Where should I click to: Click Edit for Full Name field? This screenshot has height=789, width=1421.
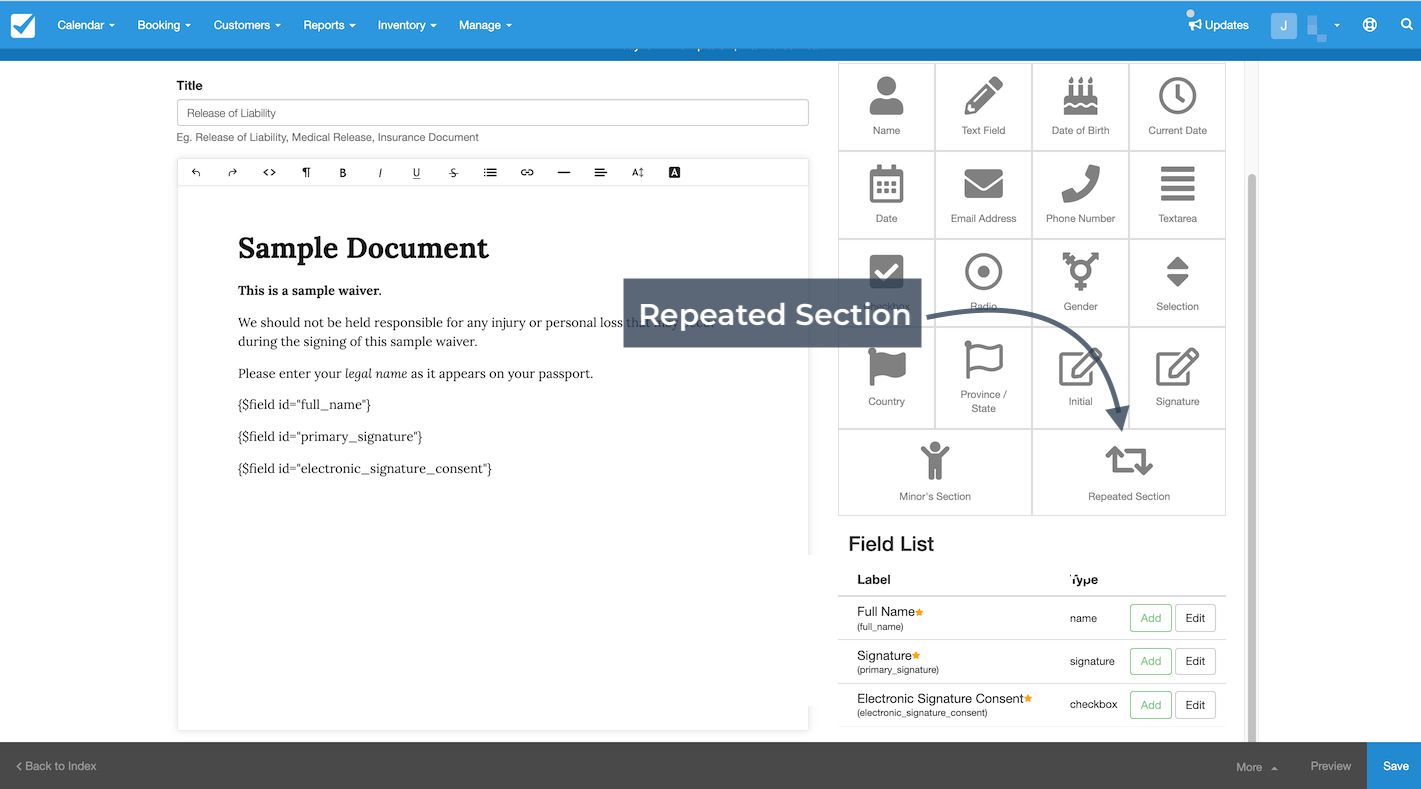pos(1195,618)
